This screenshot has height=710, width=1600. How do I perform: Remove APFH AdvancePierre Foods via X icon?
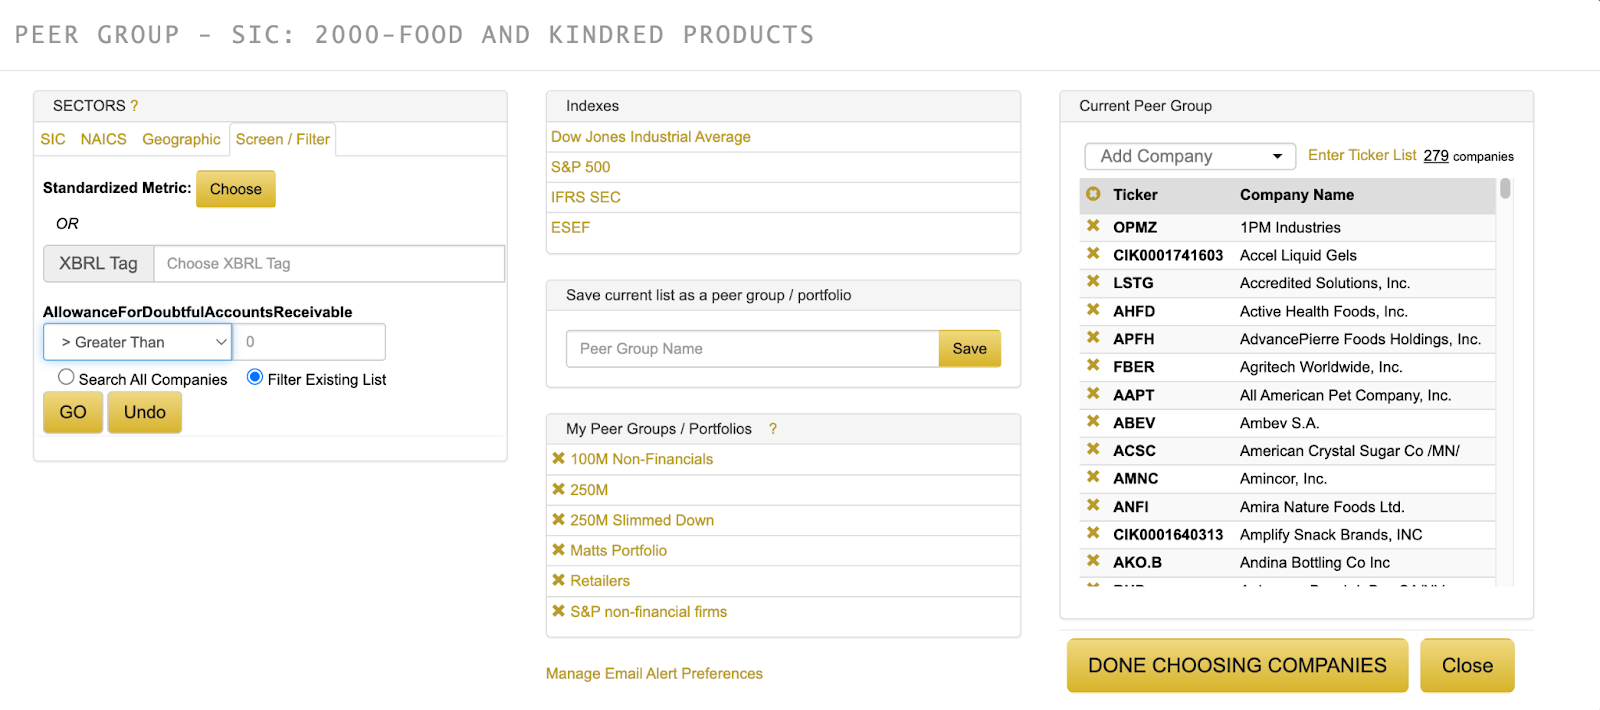[1093, 338]
